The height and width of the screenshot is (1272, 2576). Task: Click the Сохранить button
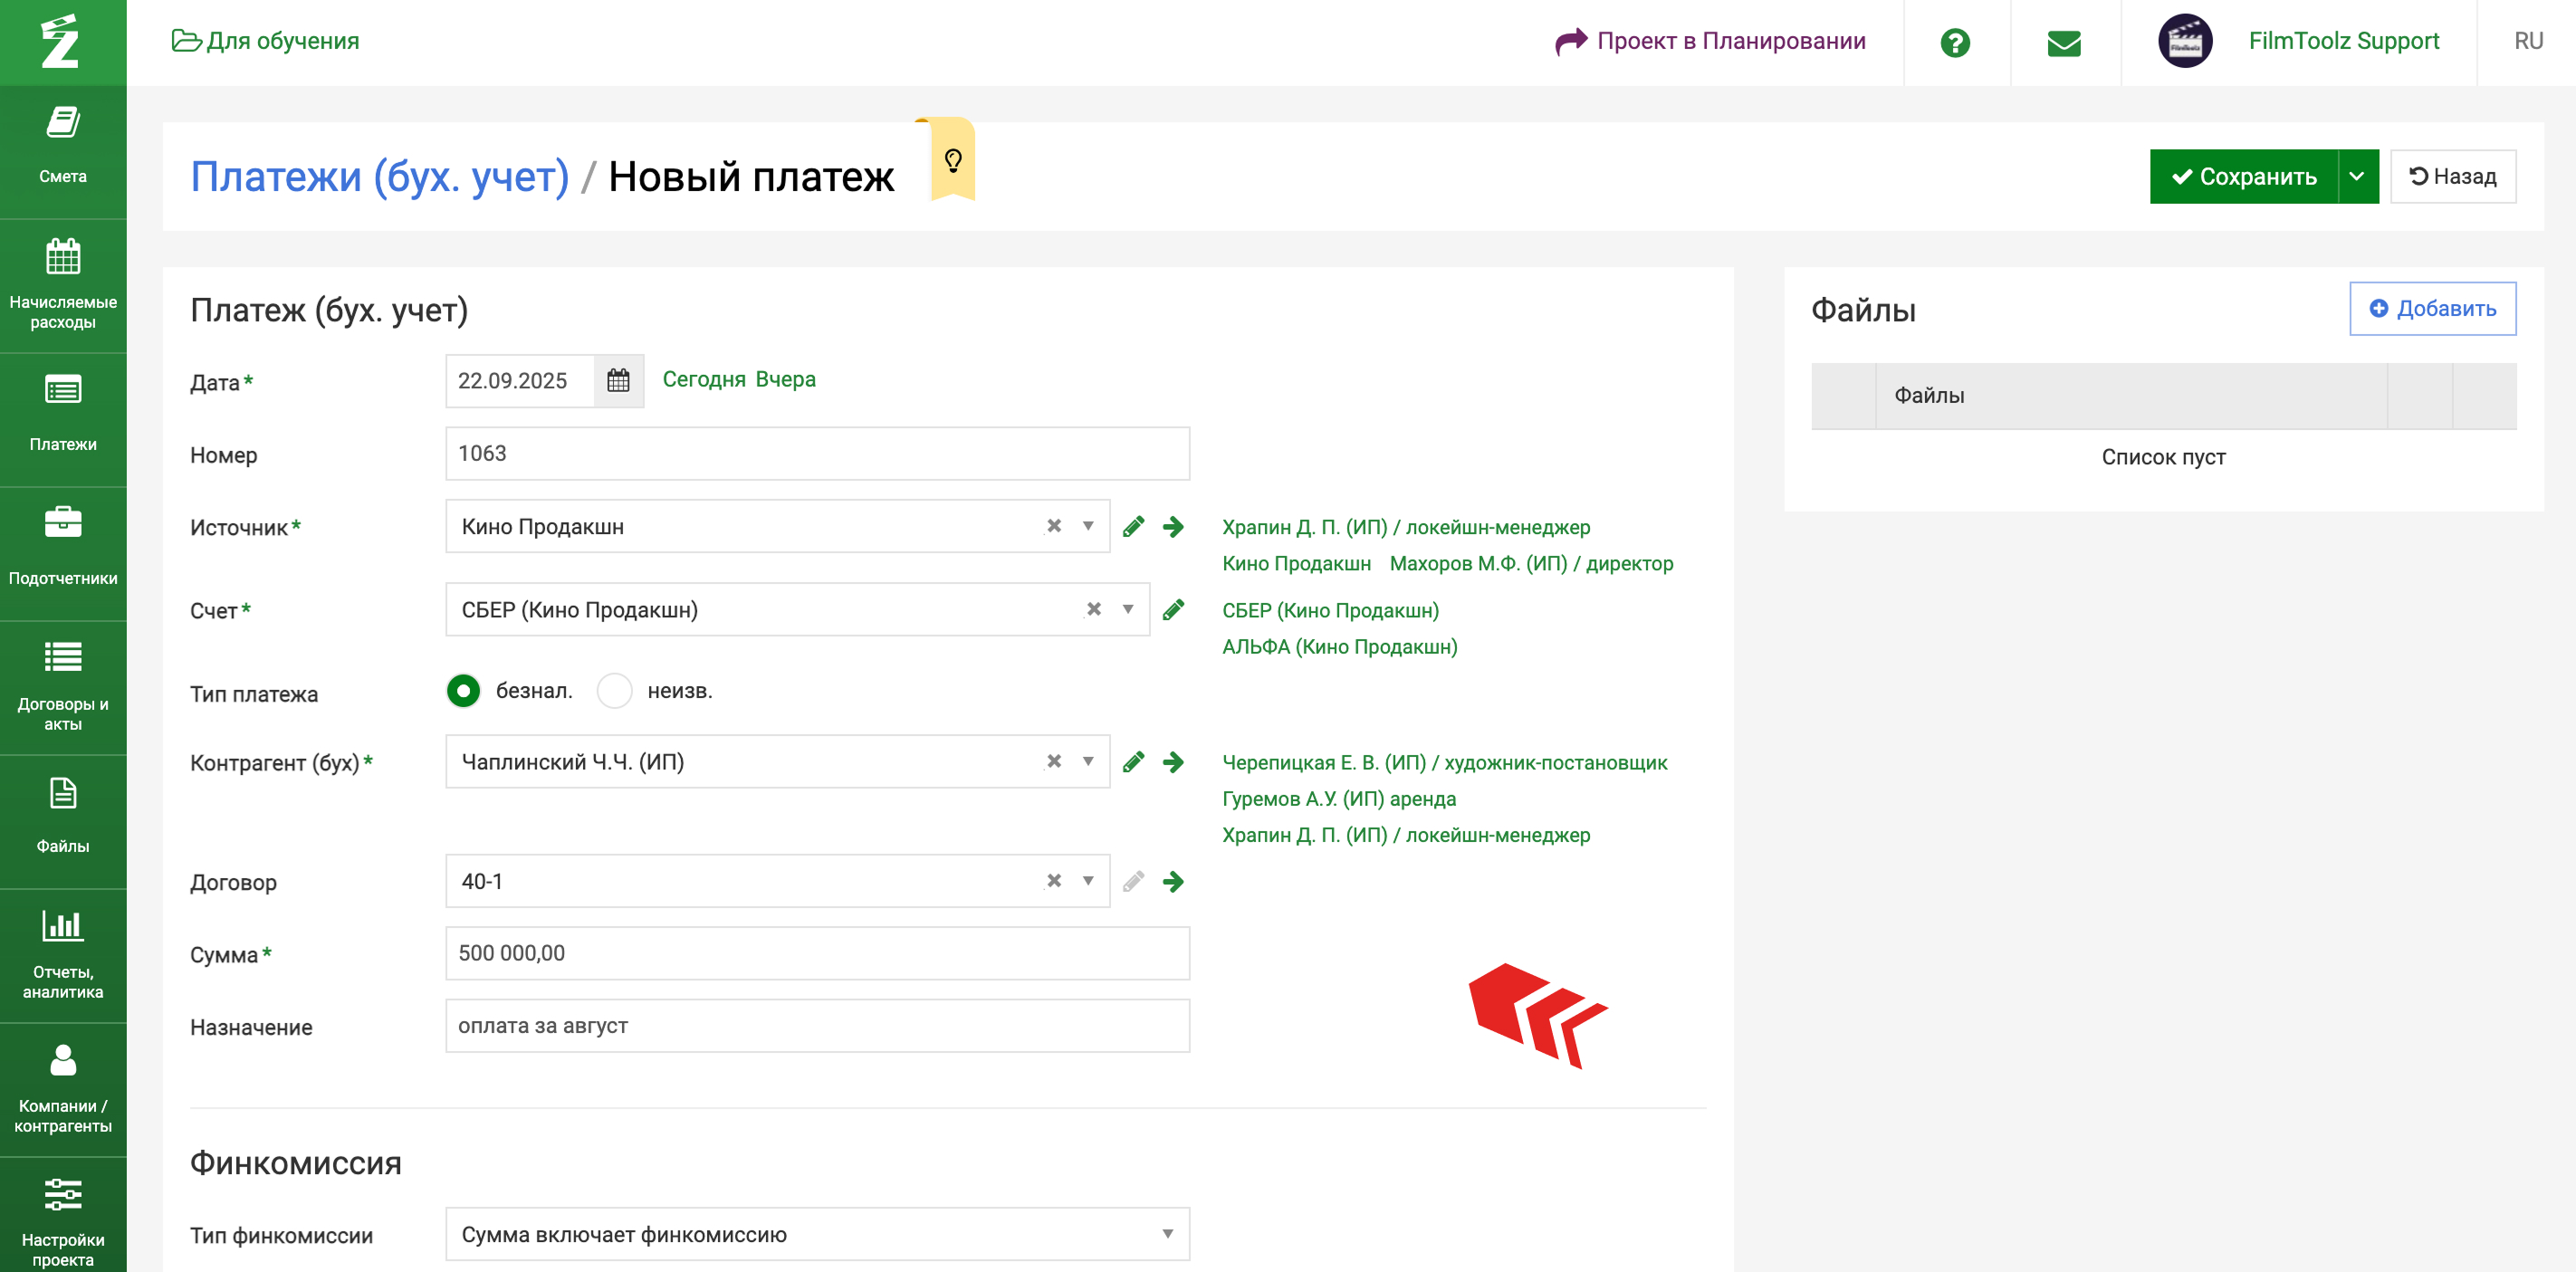coord(2243,177)
